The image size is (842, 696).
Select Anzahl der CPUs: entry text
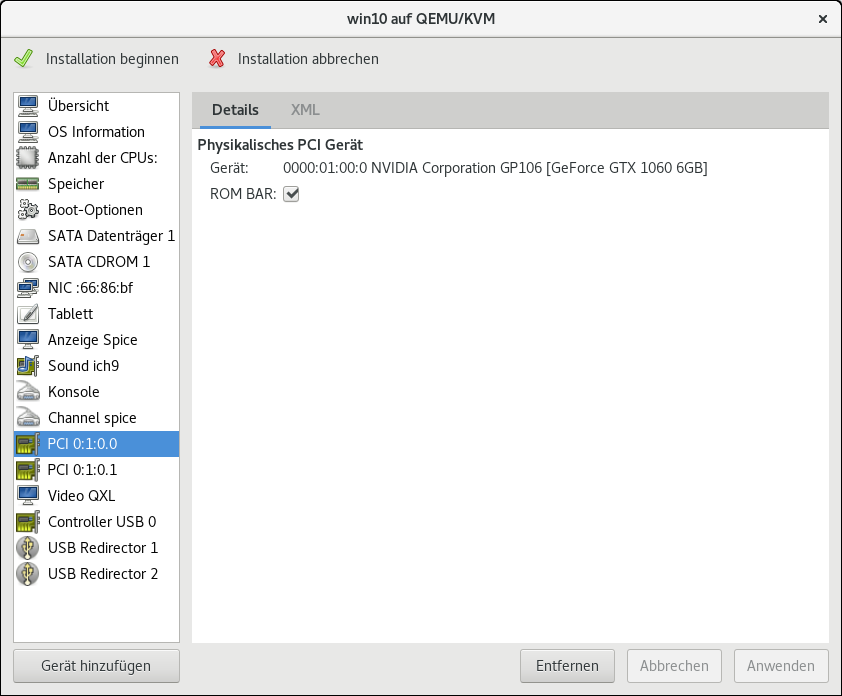click(103, 158)
